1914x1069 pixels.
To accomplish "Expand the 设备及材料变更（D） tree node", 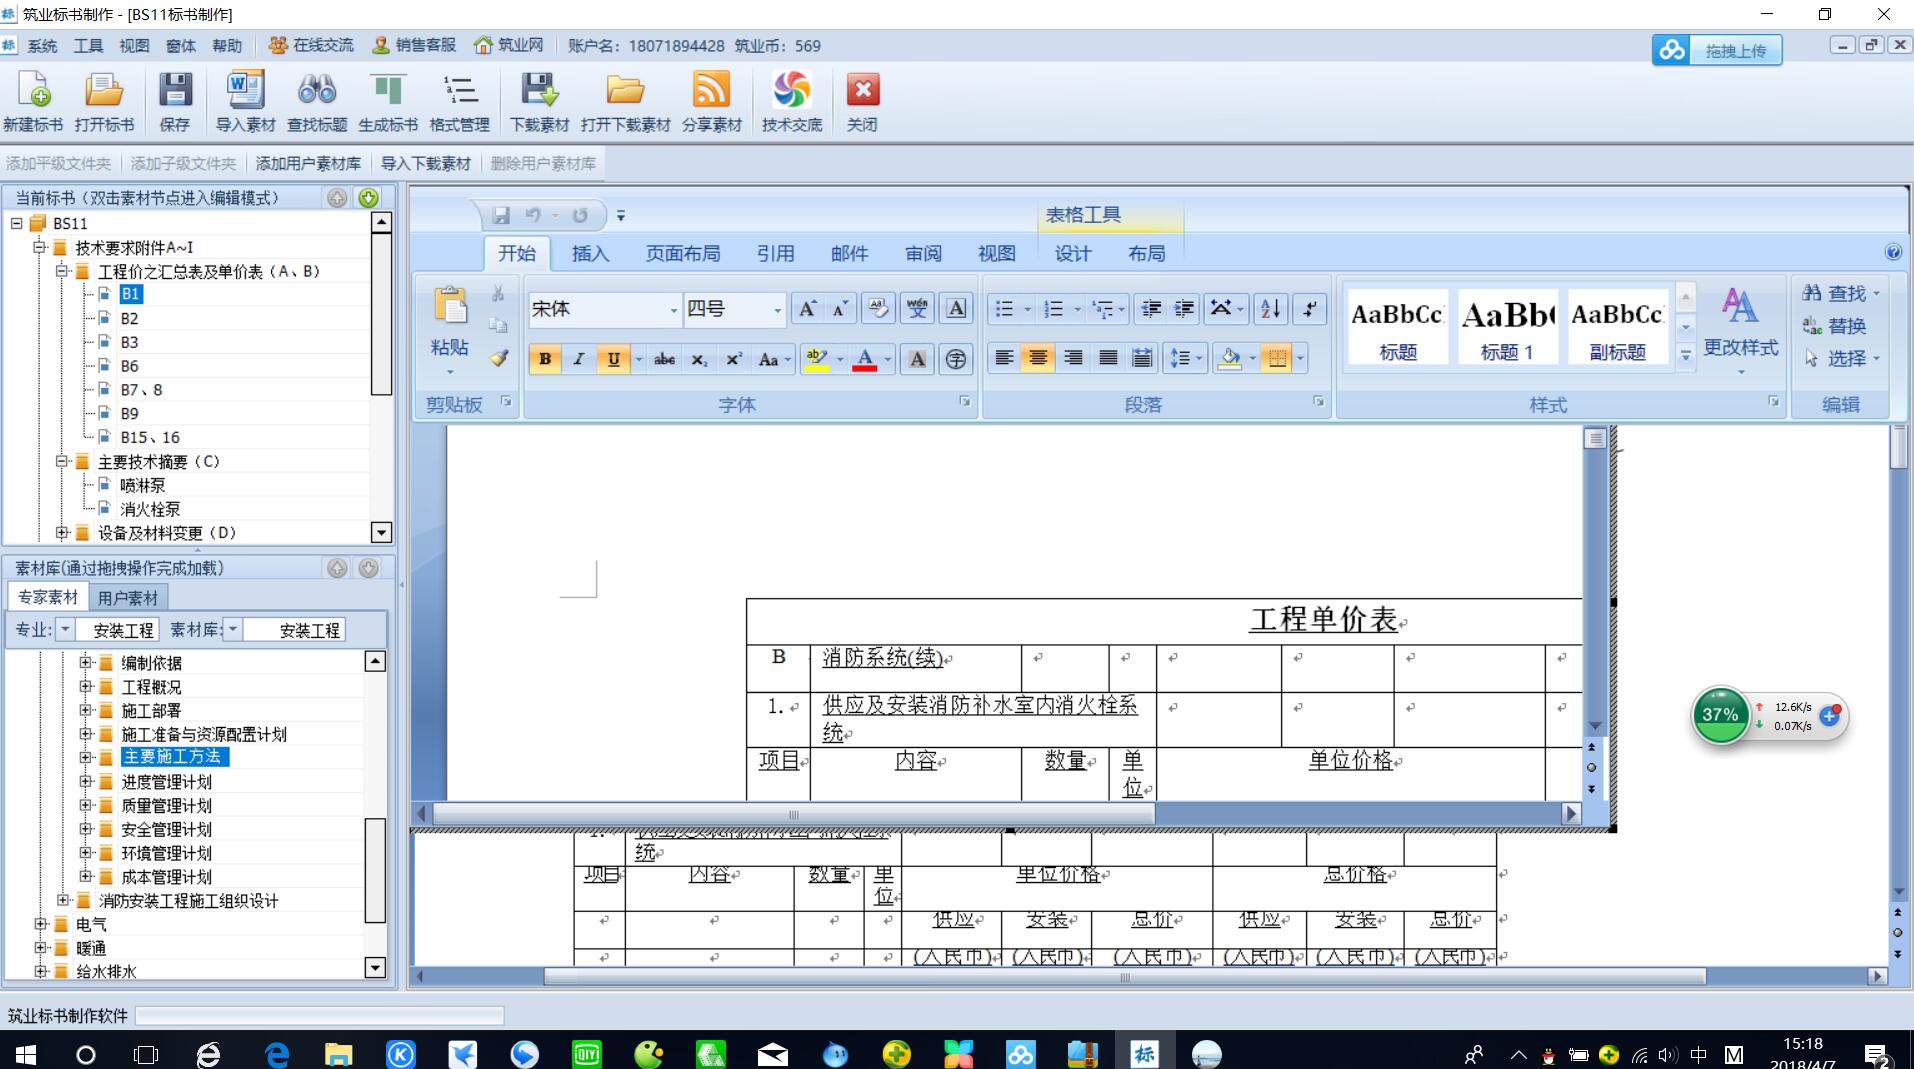I will click(62, 533).
